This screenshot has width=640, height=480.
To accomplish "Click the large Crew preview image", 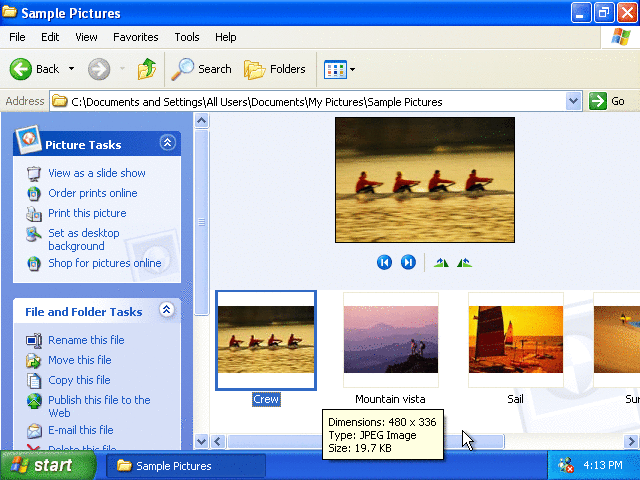I will coord(424,180).
